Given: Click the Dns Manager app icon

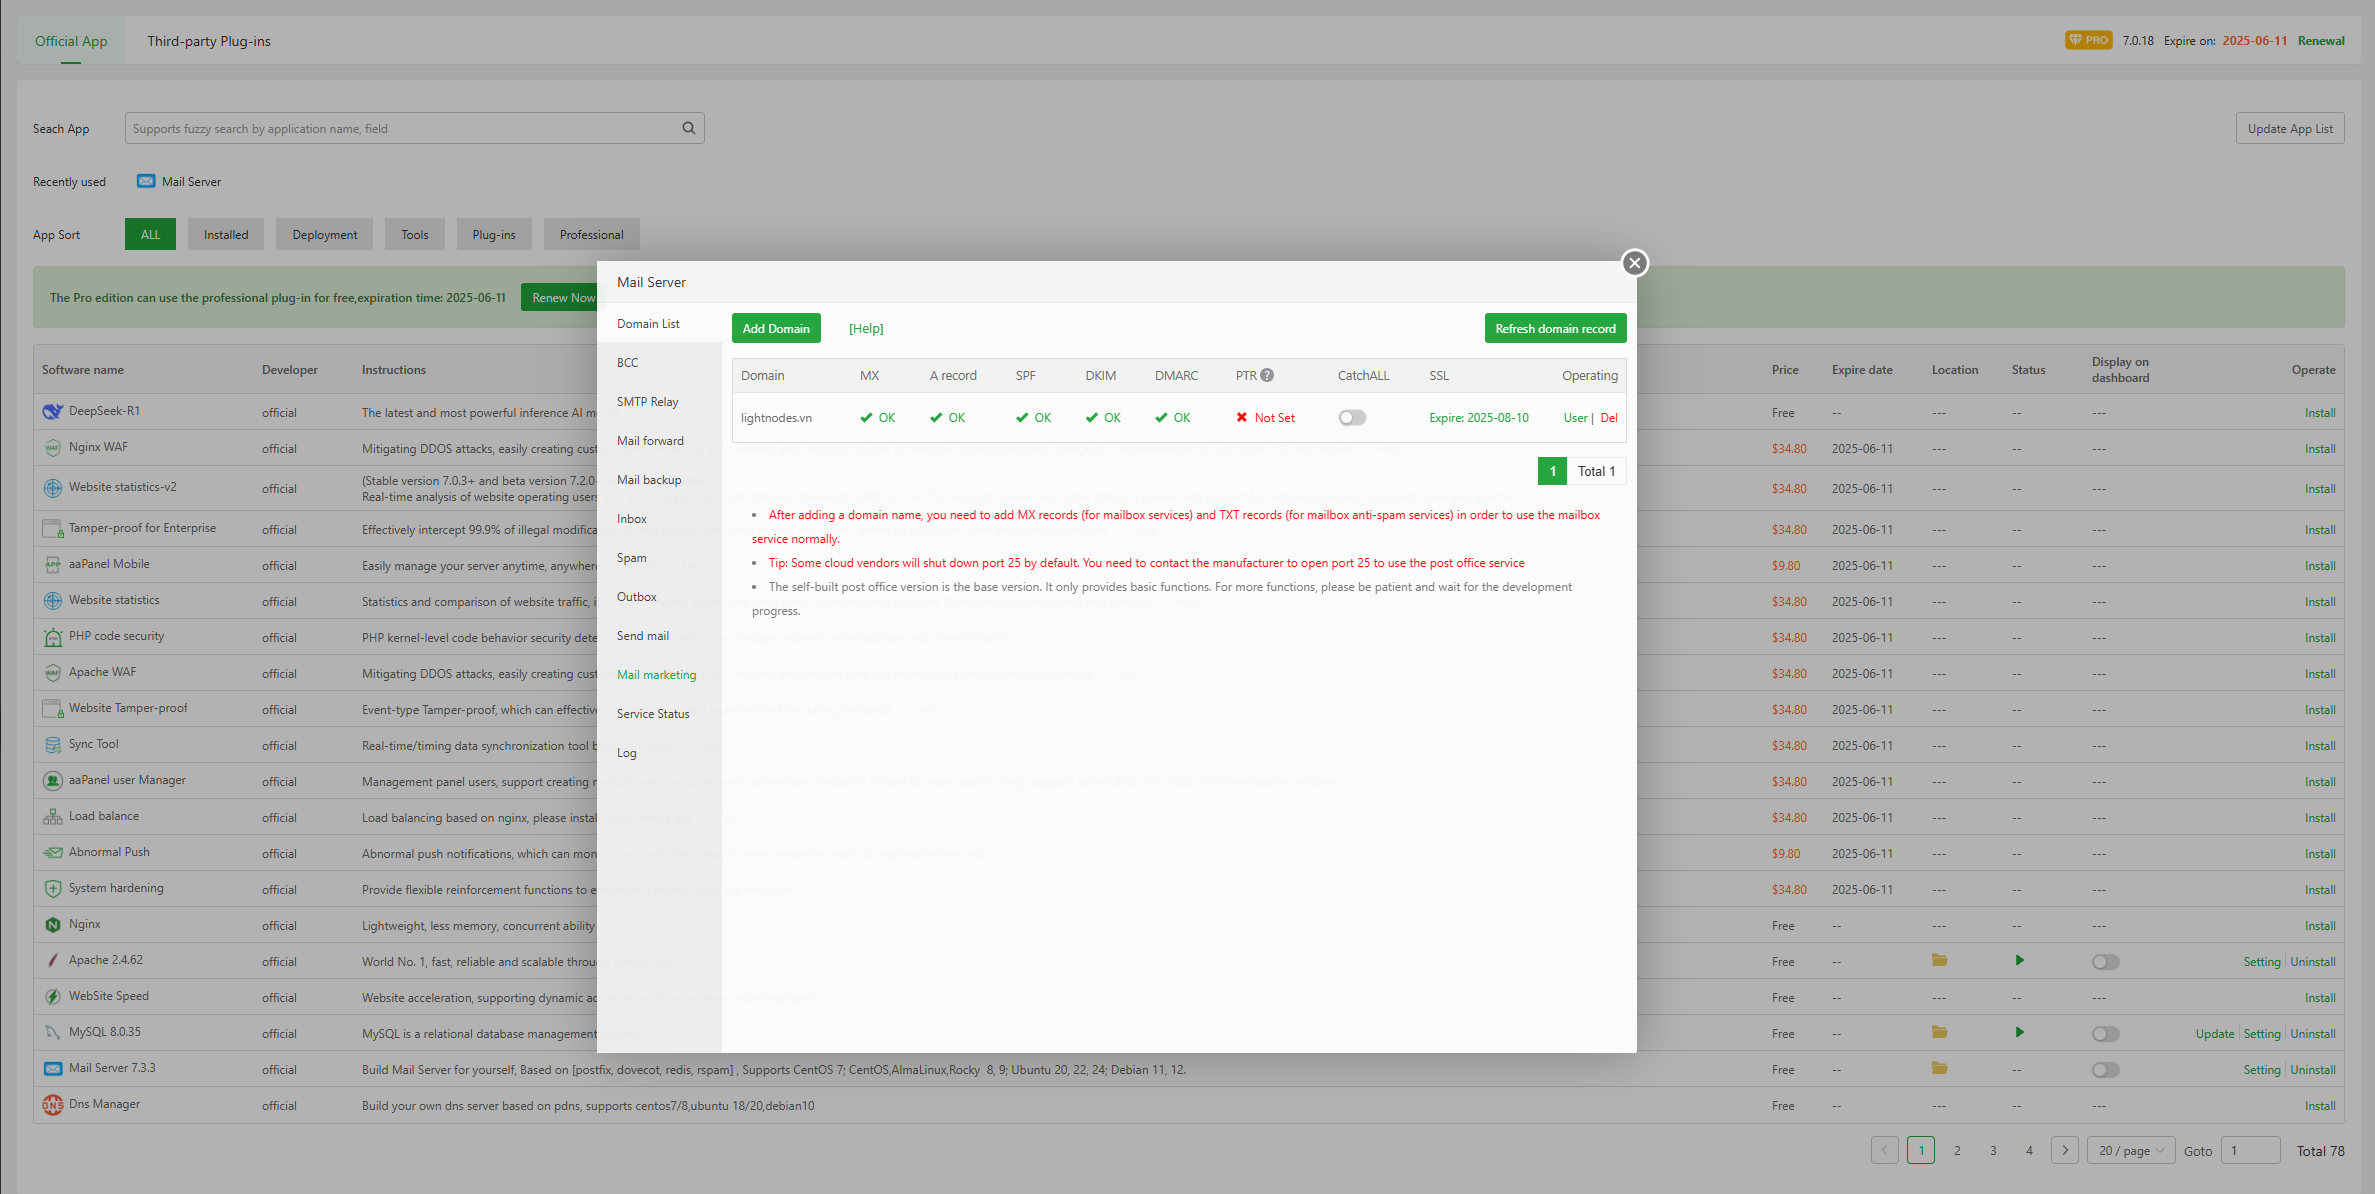Looking at the screenshot, I should pos(52,1104).
